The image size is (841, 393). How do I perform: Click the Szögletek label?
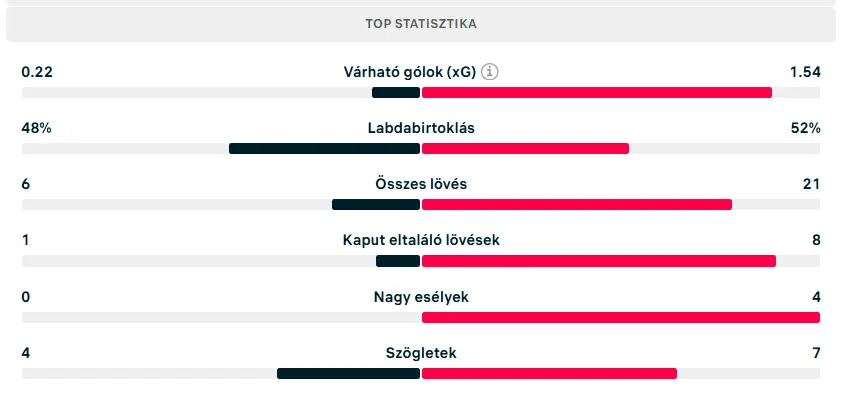[x=421, y=353]
